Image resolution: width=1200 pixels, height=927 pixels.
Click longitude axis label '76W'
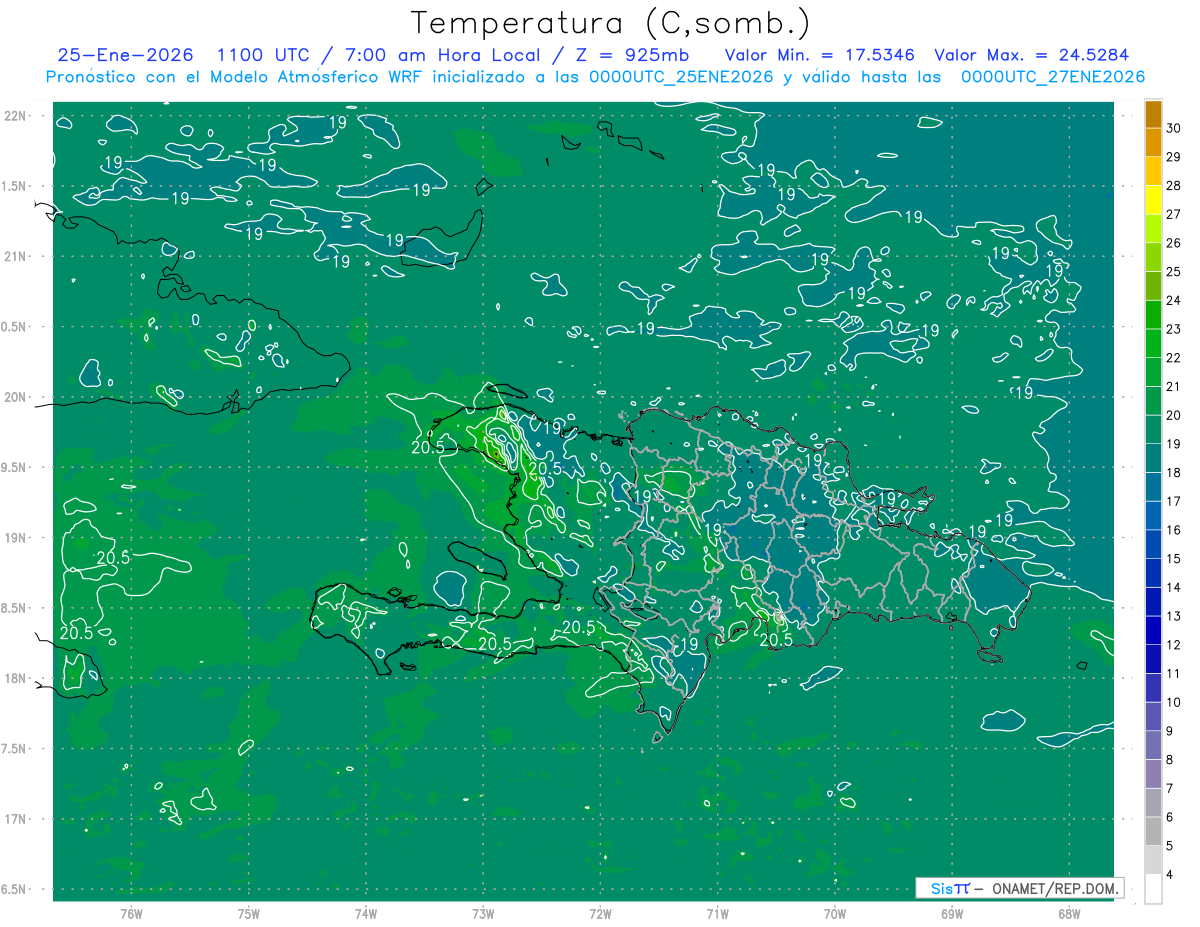(x=131, y=914)
